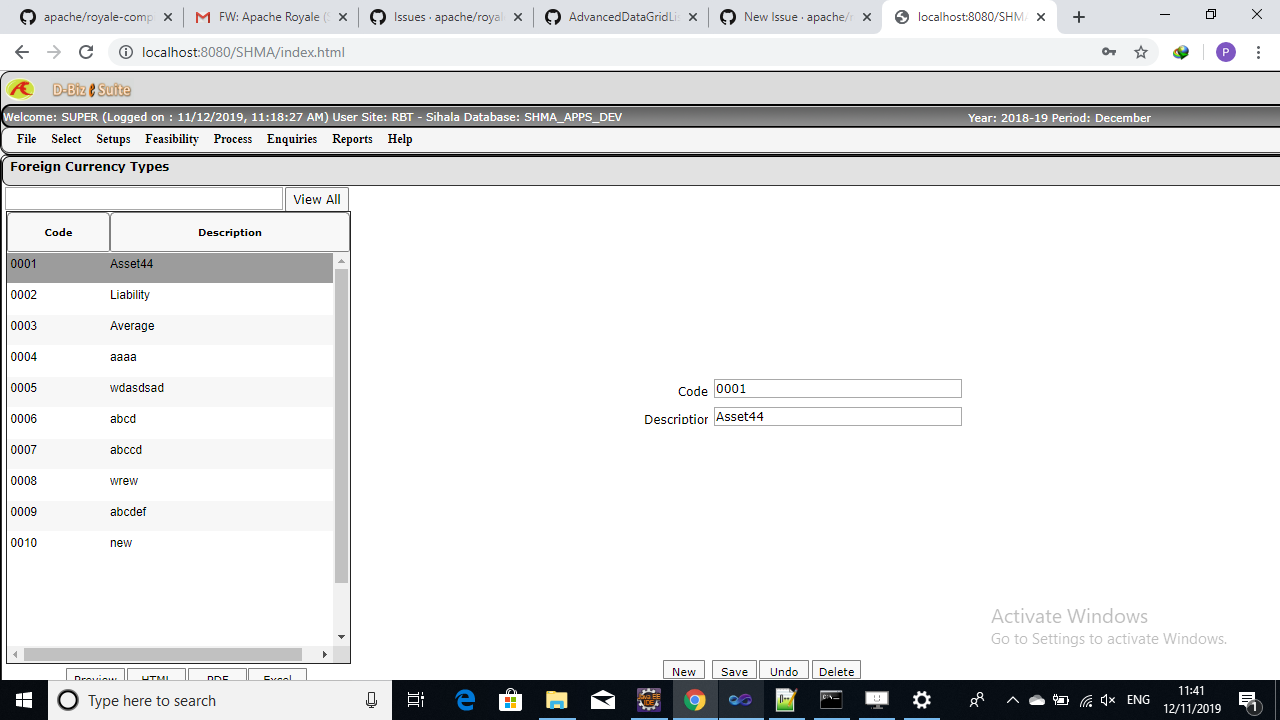Click the search filter field above the grid
This screenshot has width=1280, height=720.
pos(142,198)
